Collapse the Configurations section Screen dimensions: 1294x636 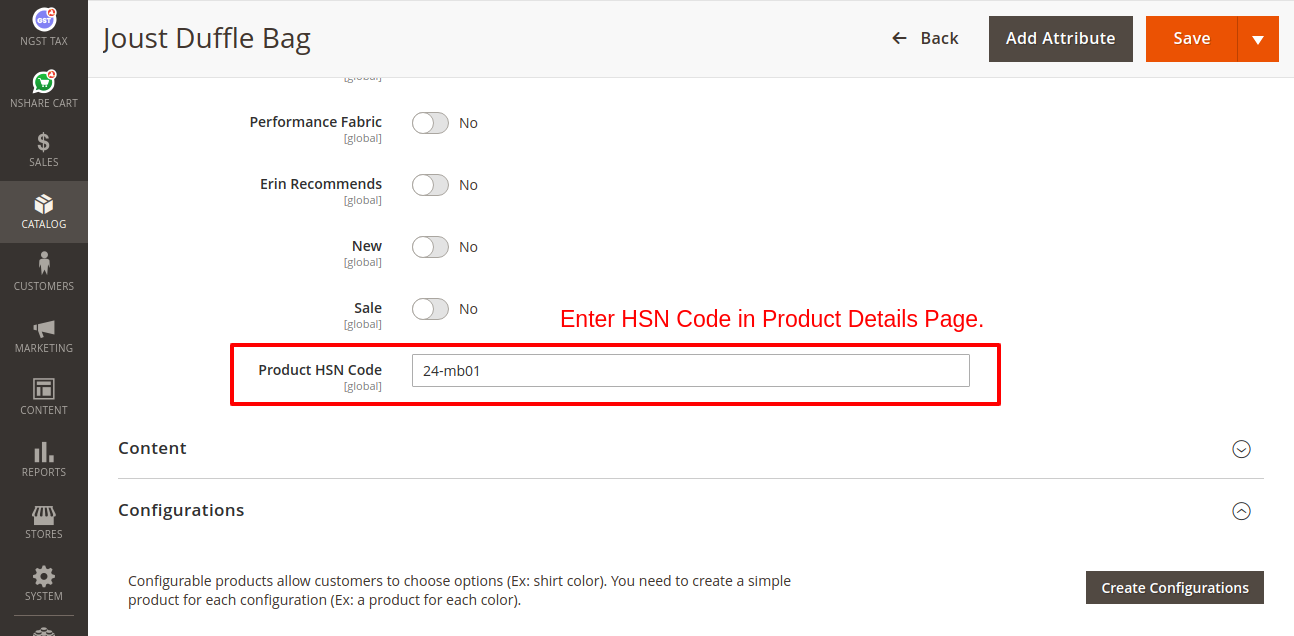(x=1241, y=511)
